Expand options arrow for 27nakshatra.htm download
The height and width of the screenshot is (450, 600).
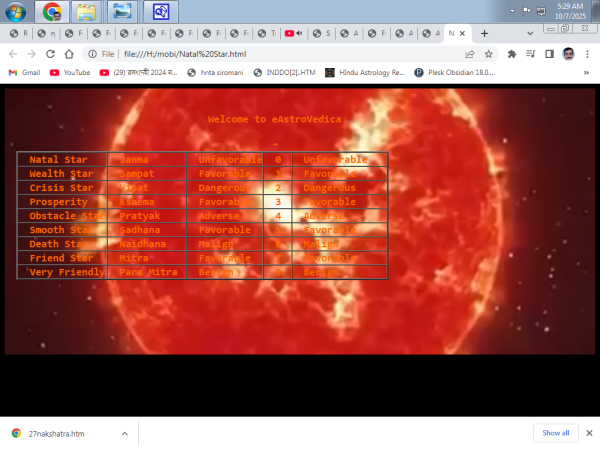pyautogui.click(x=124, y=434)
